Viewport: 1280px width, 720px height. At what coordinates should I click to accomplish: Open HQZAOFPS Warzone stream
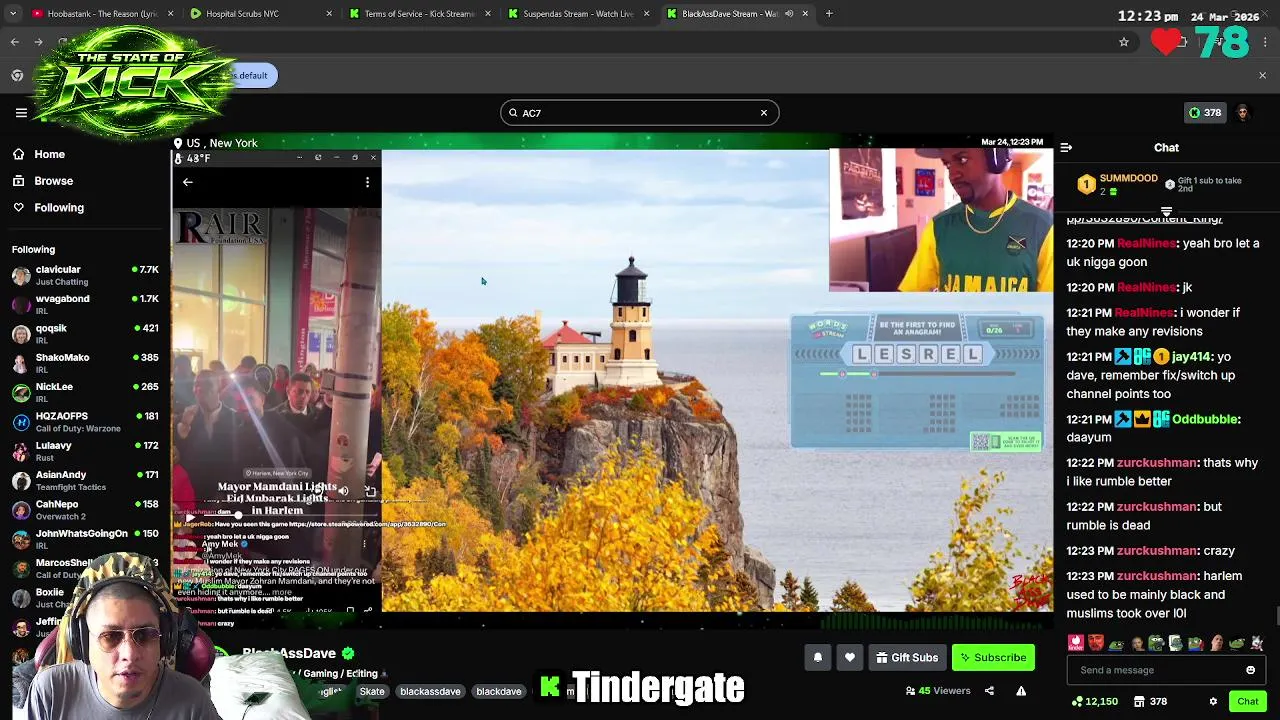click(85, 421)
